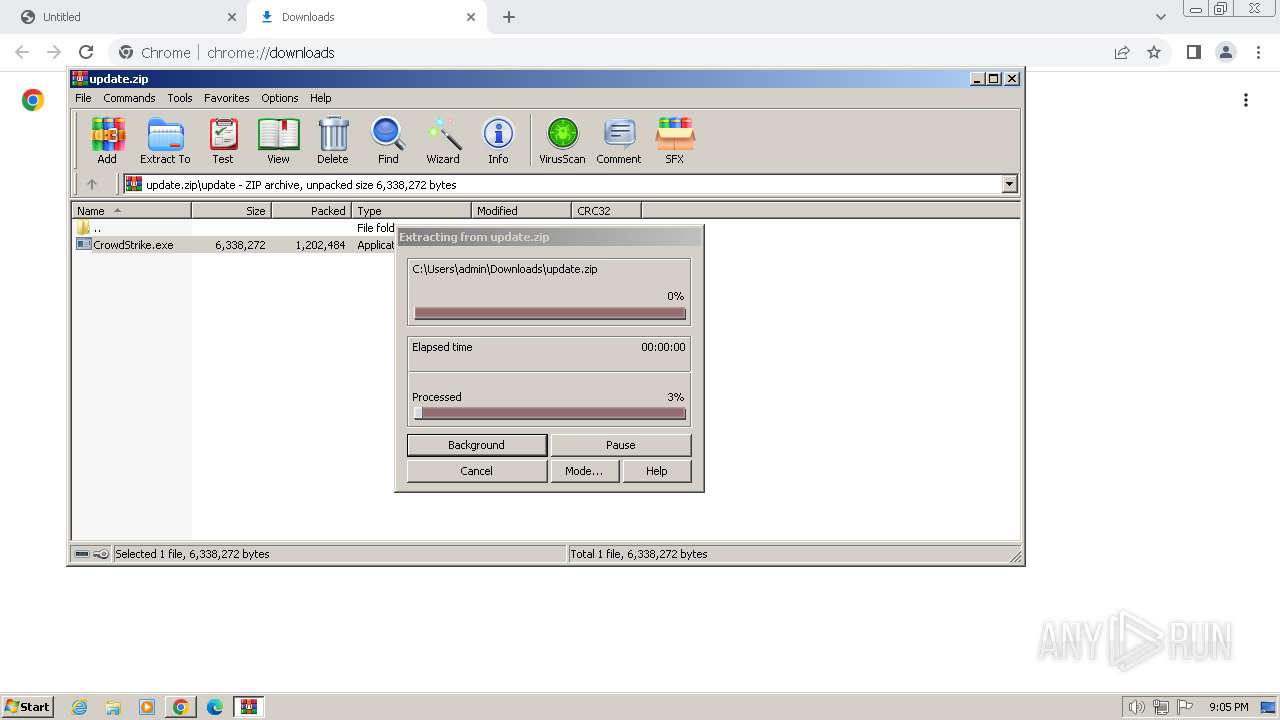Click the taskbar clock showing 9:05 PM

click(1228, 707)
